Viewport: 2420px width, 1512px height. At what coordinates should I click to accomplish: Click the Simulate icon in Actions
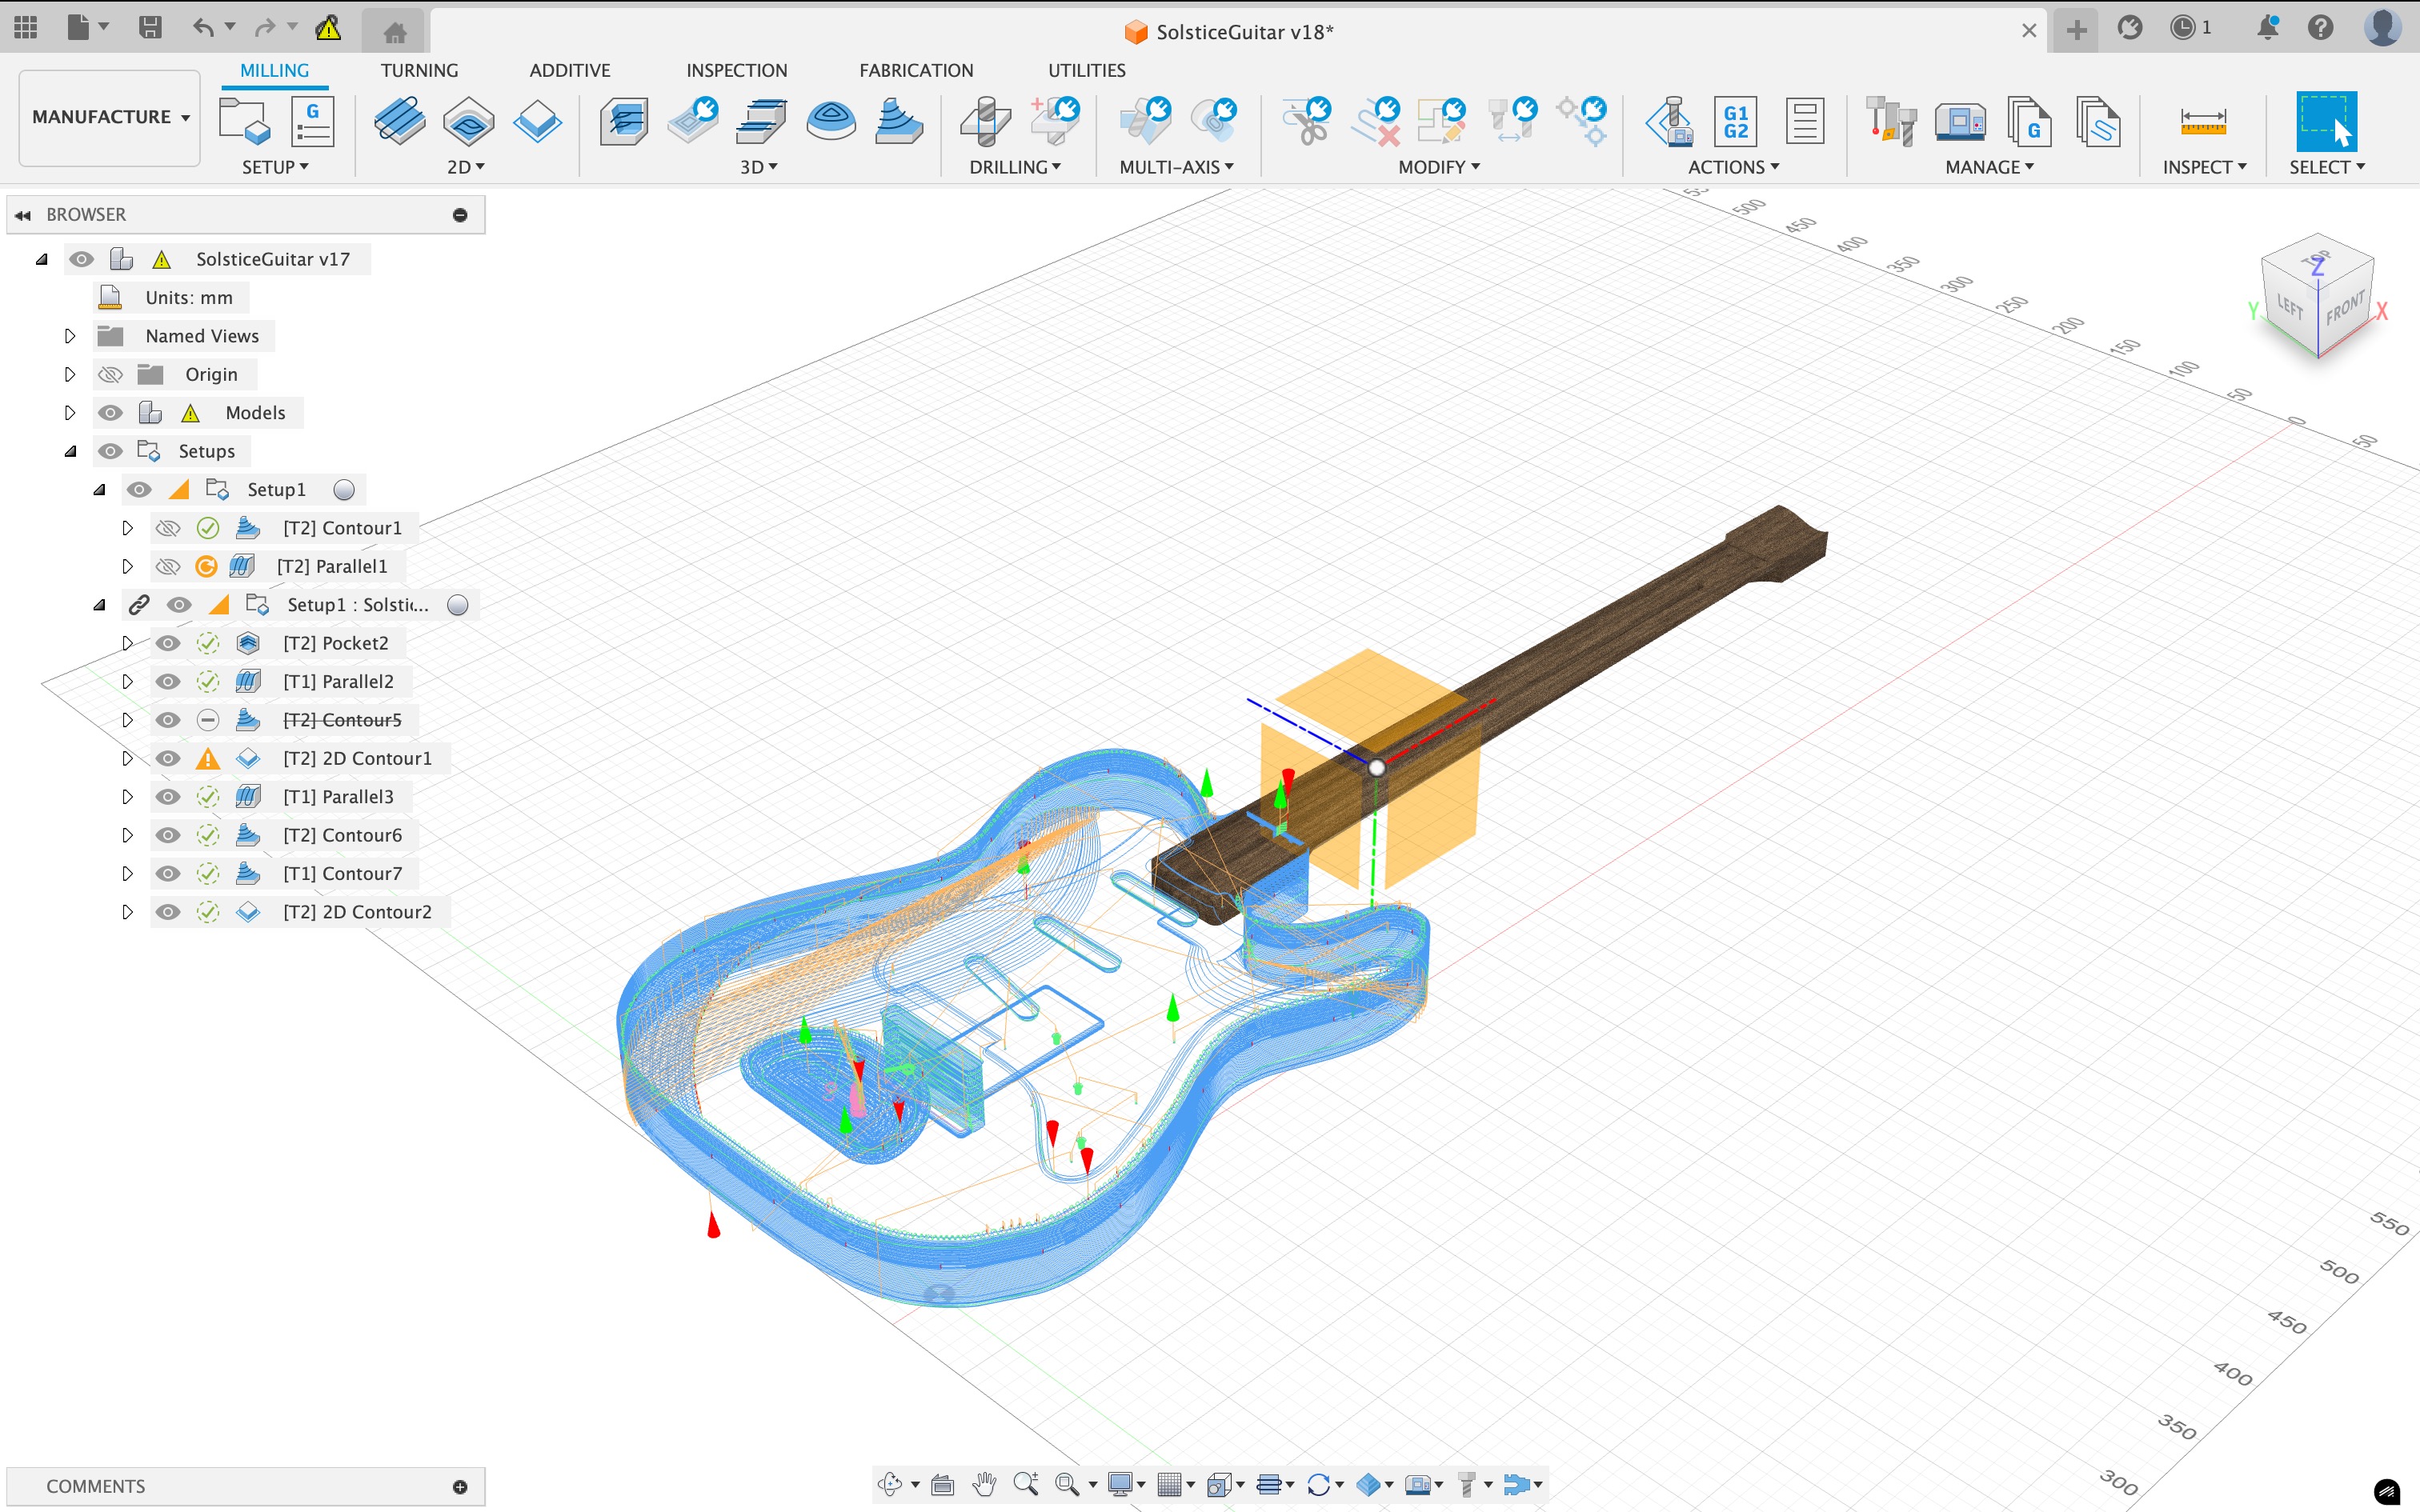[1669, 122]
